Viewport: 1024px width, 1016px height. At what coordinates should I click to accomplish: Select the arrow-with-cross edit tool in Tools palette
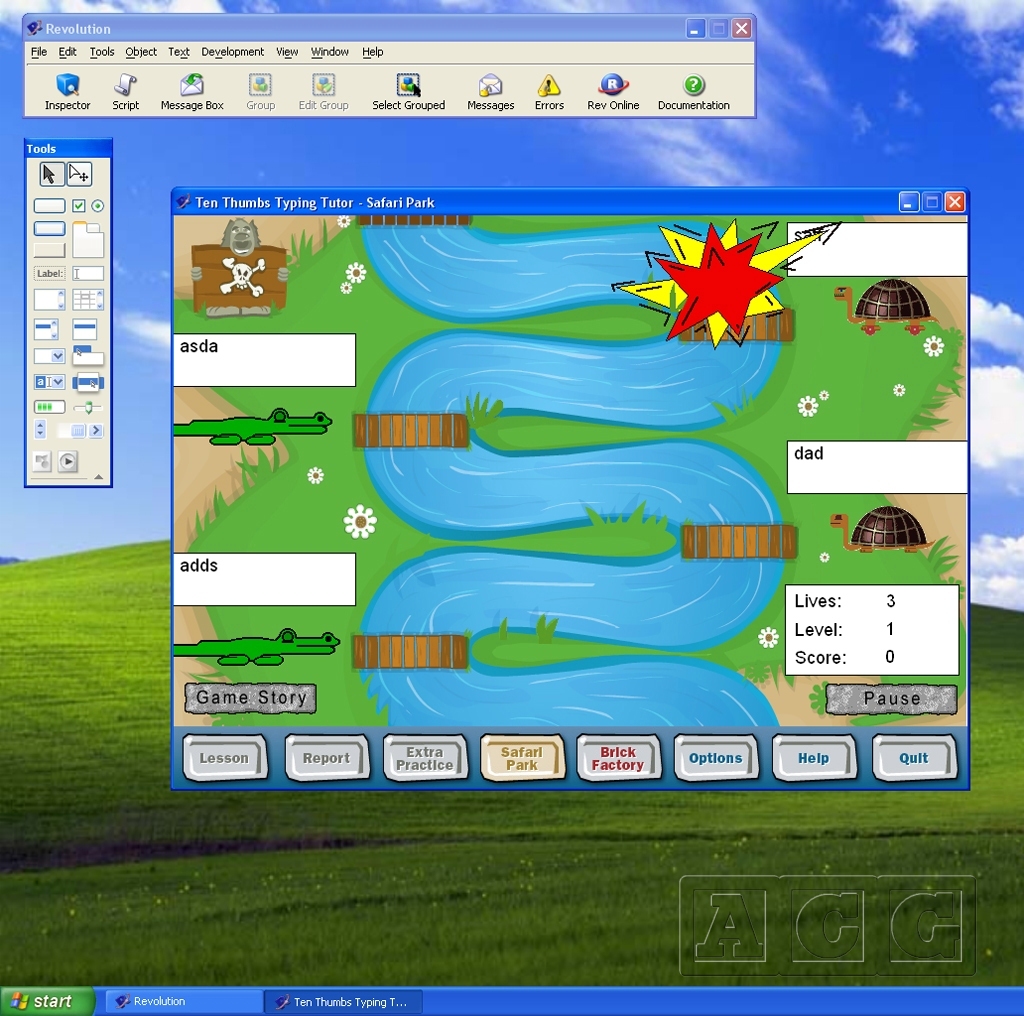tap(79, 174)
